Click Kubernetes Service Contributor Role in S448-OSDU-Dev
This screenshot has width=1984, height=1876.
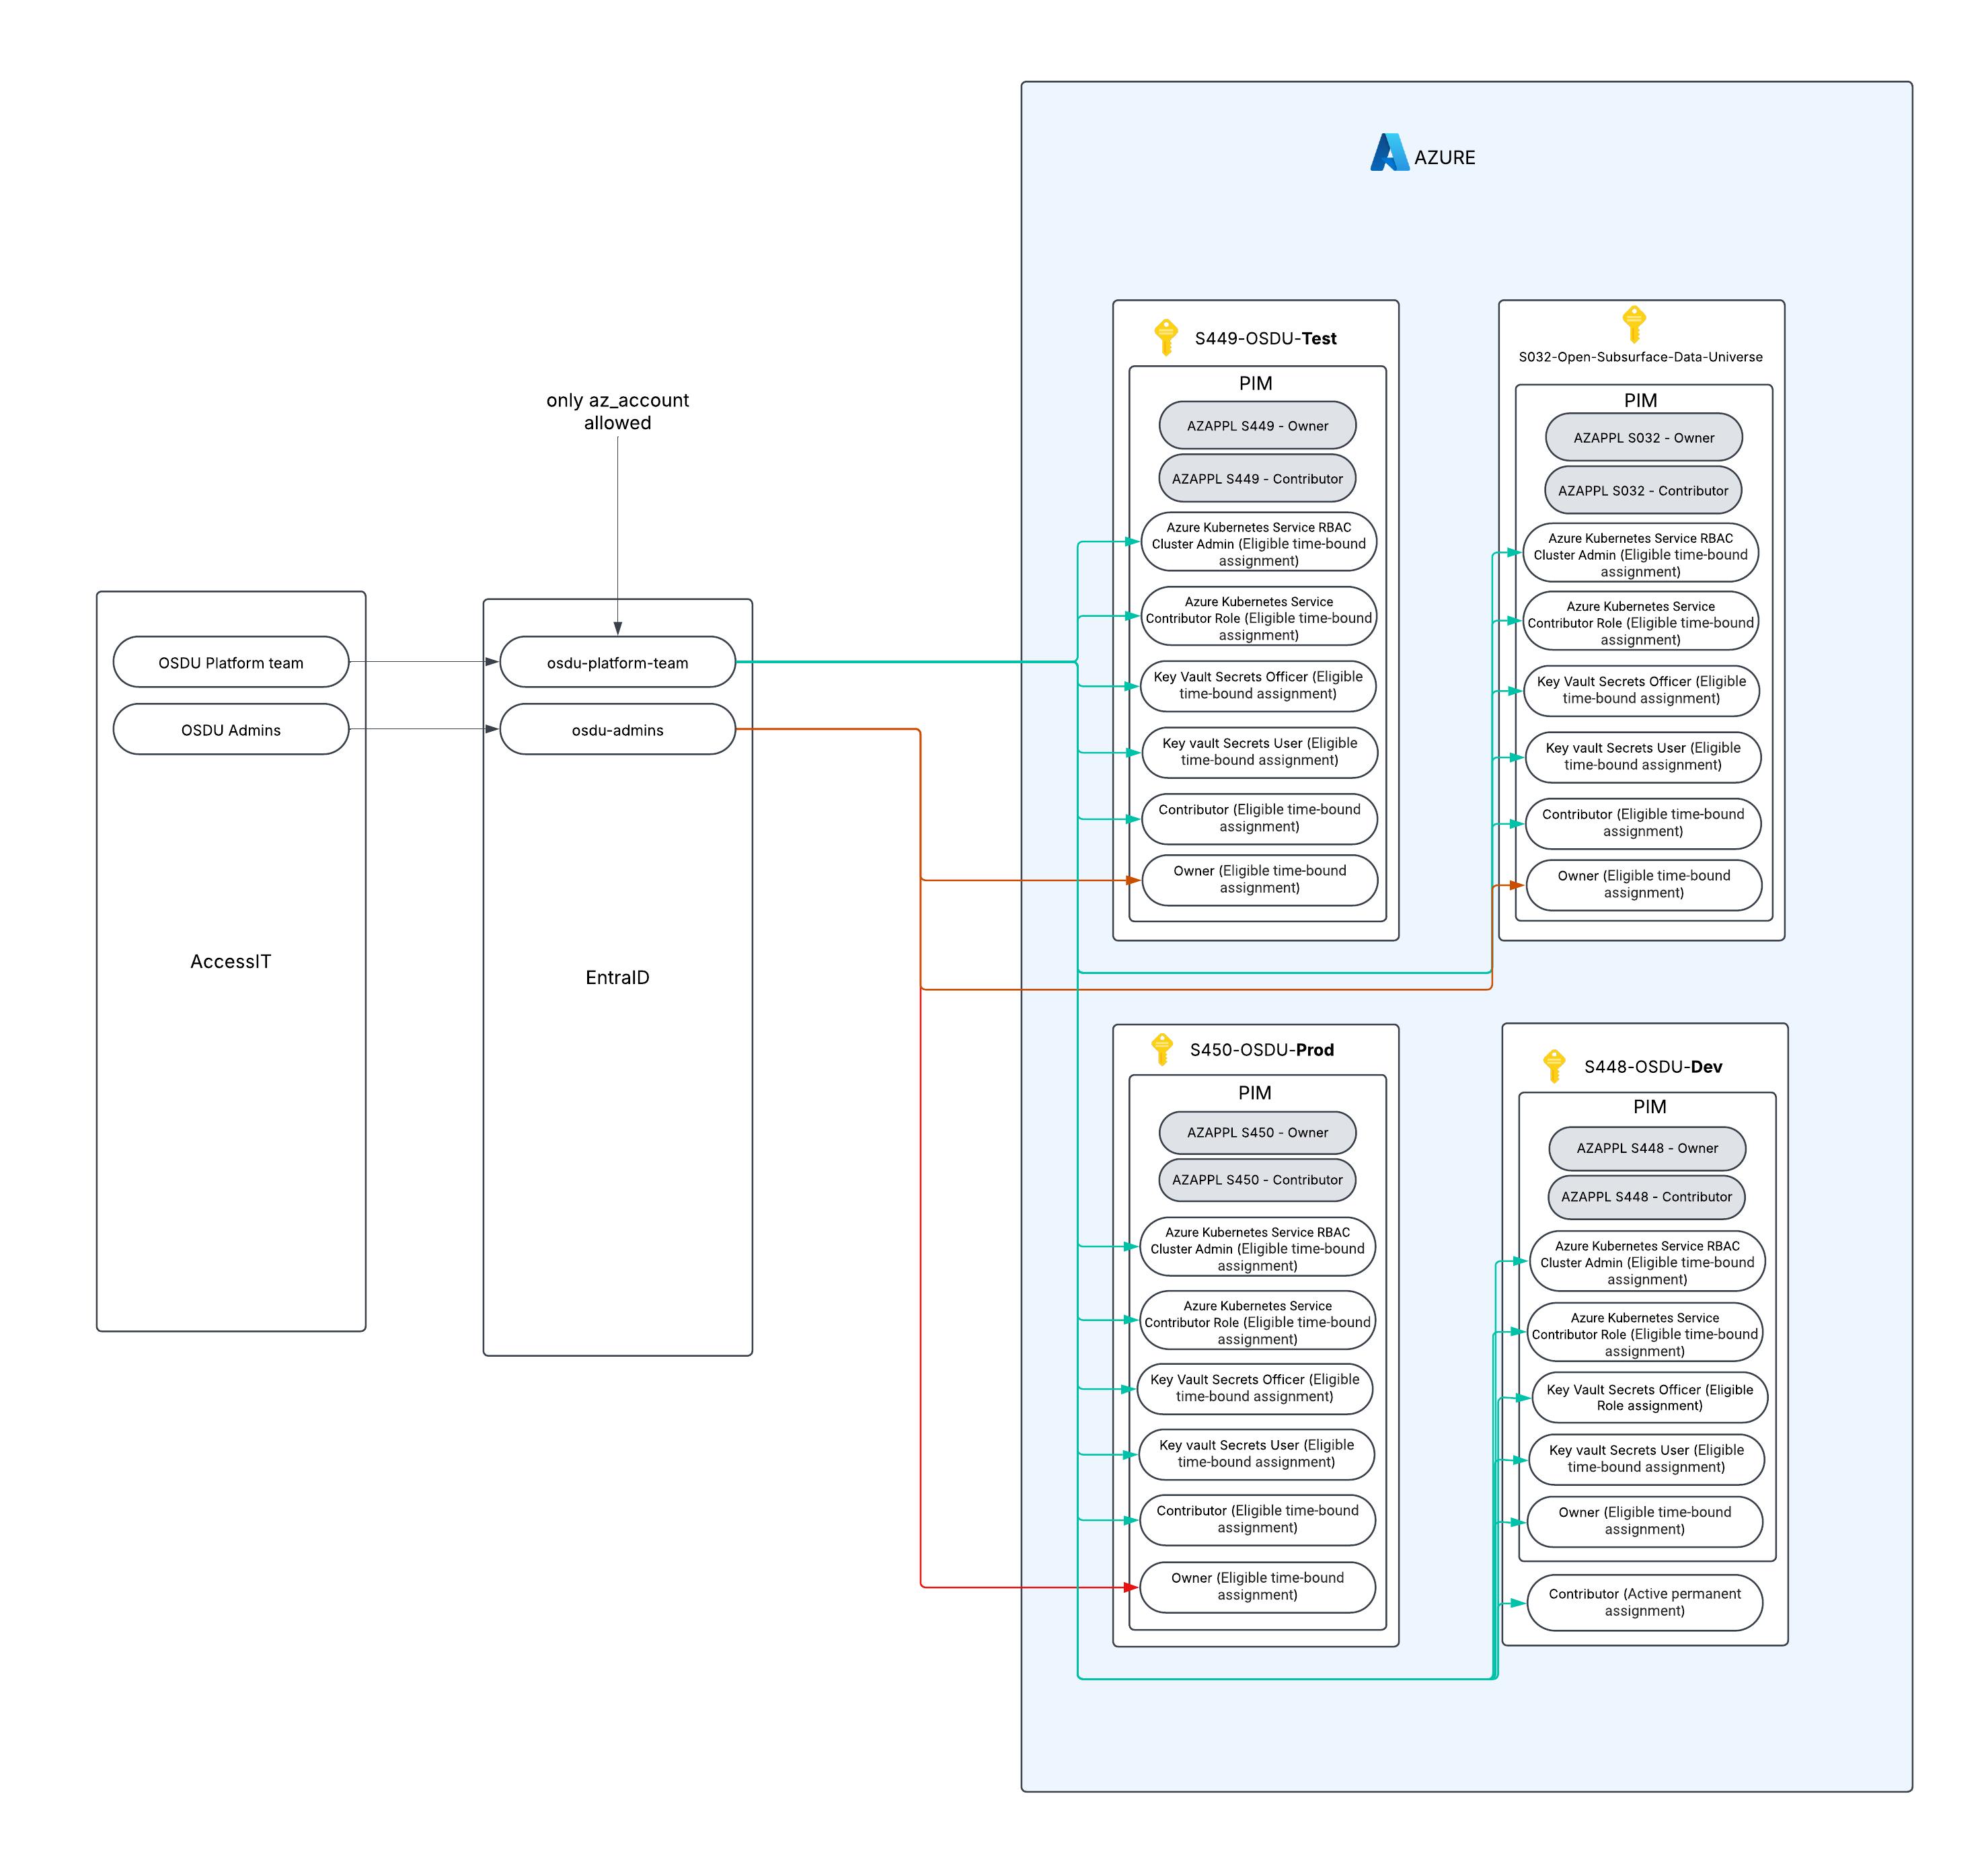click(1645, 1333)
